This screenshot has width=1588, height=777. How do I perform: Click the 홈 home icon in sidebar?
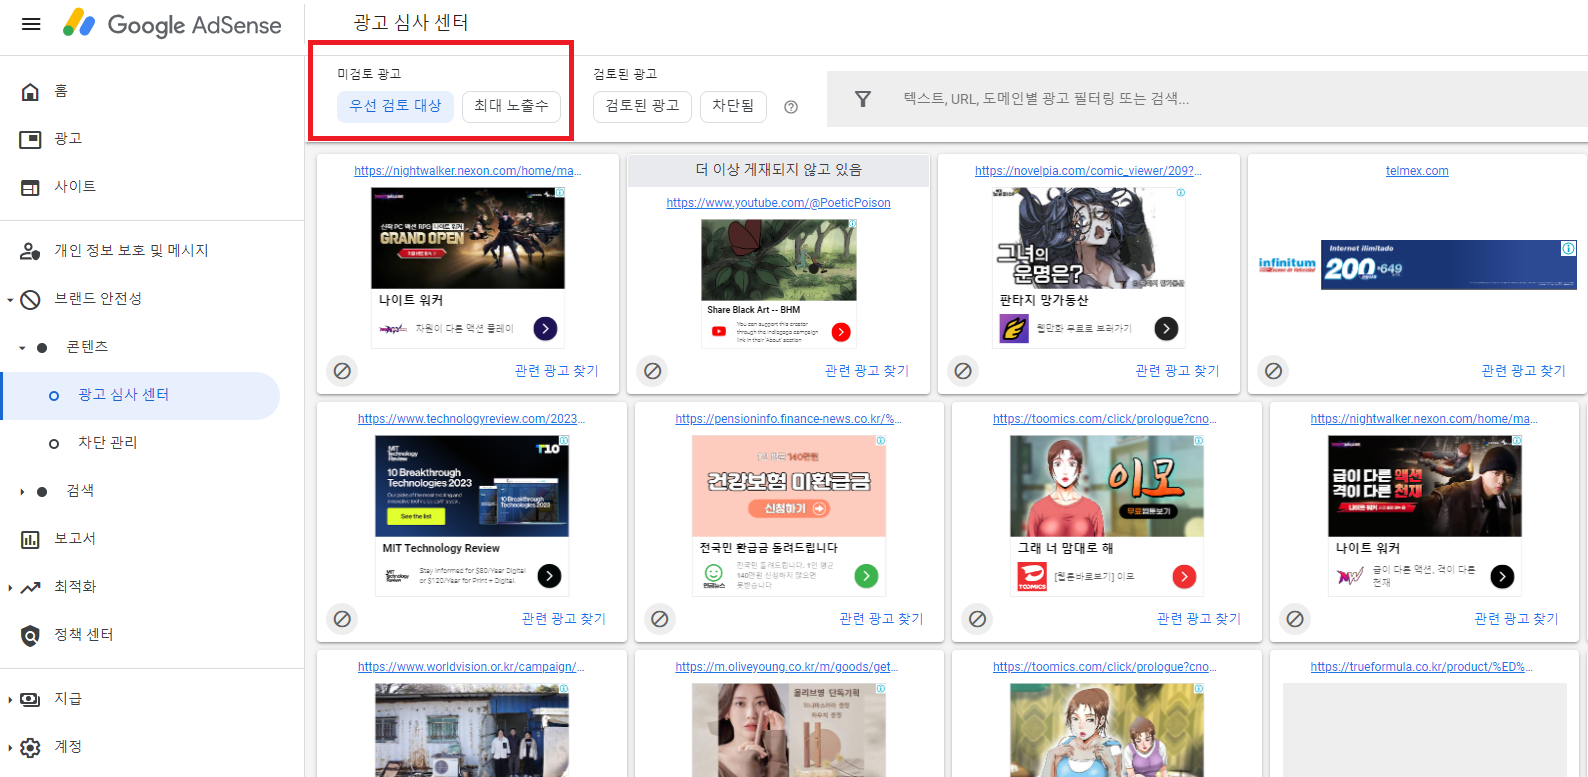[x=31, y=91]
